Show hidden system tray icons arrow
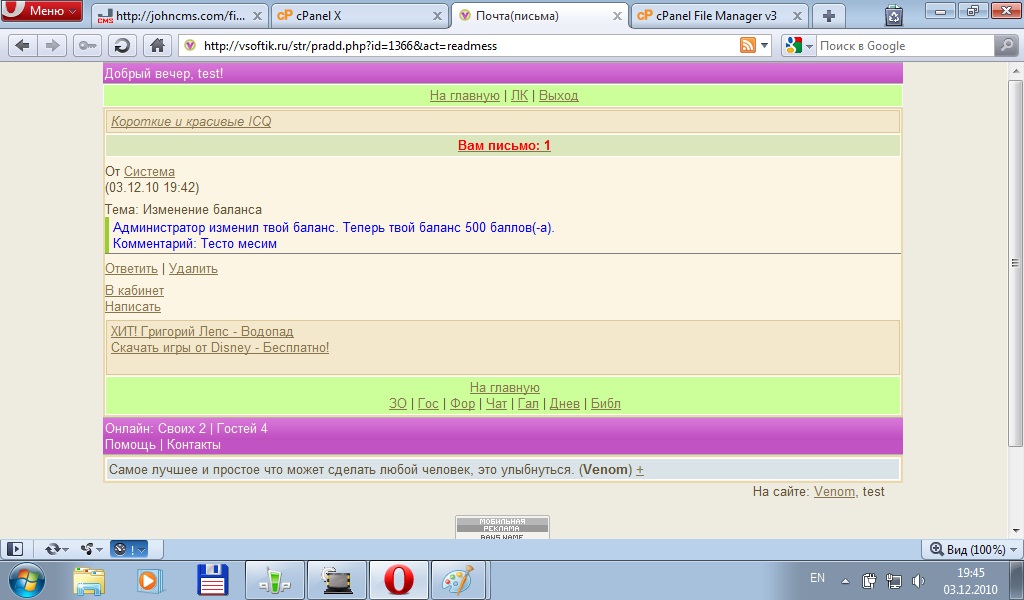The width and height of the screenshot is (1024, 600). pyautogui.click(x=845, y=580)
